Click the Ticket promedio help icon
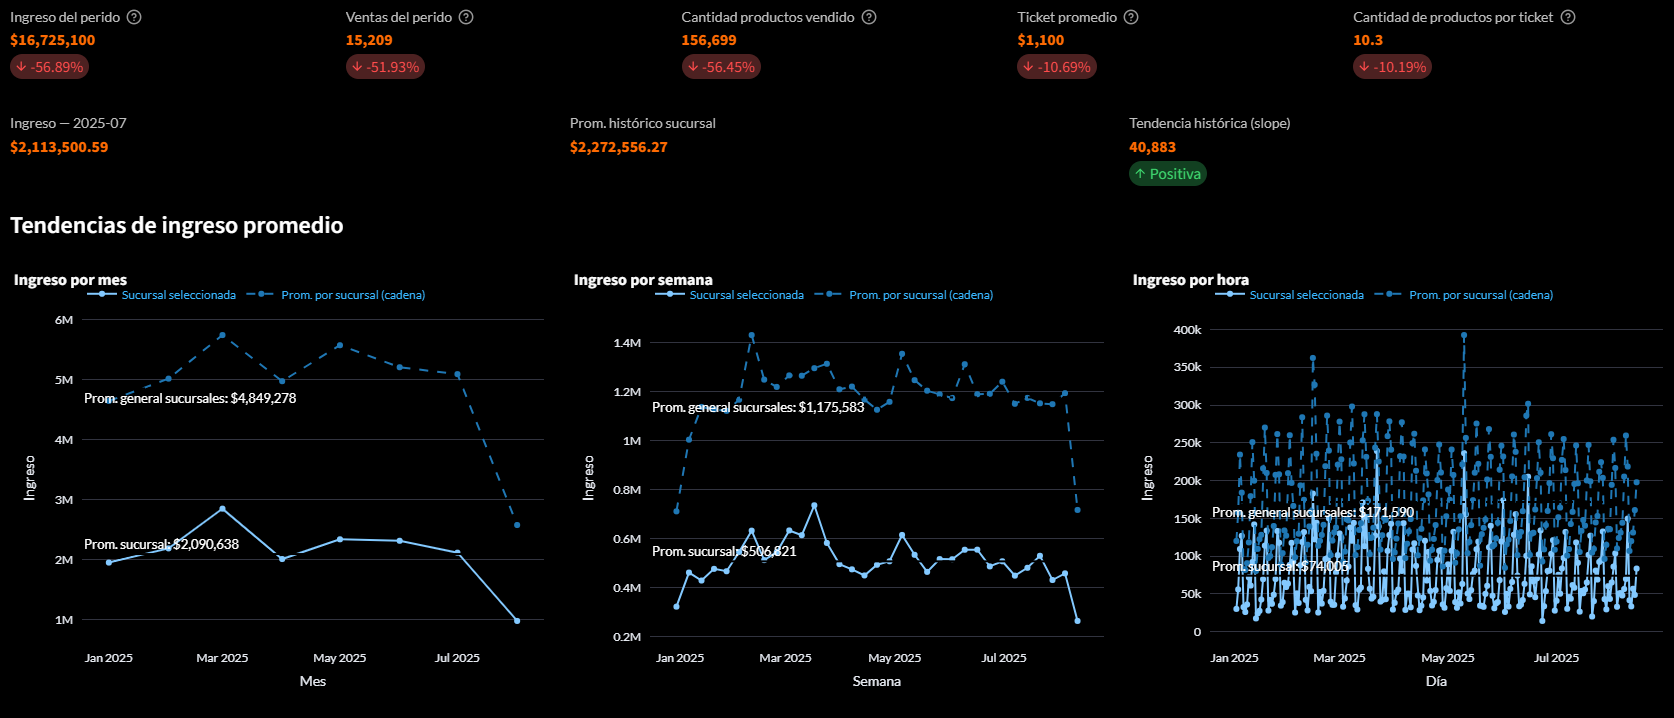The width and height of the screenshot is (1674, 718). tap(1131, 17)
